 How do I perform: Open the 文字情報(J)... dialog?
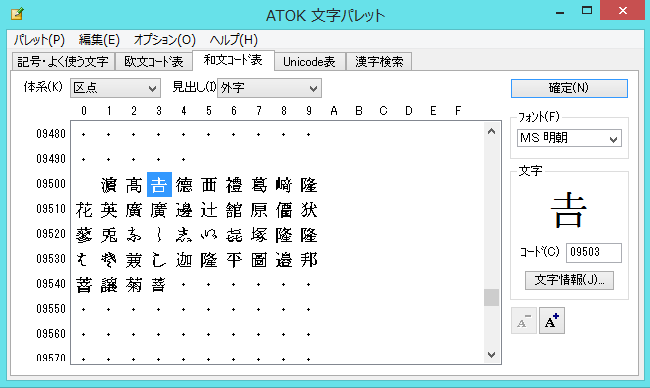(x=569, y=280)
